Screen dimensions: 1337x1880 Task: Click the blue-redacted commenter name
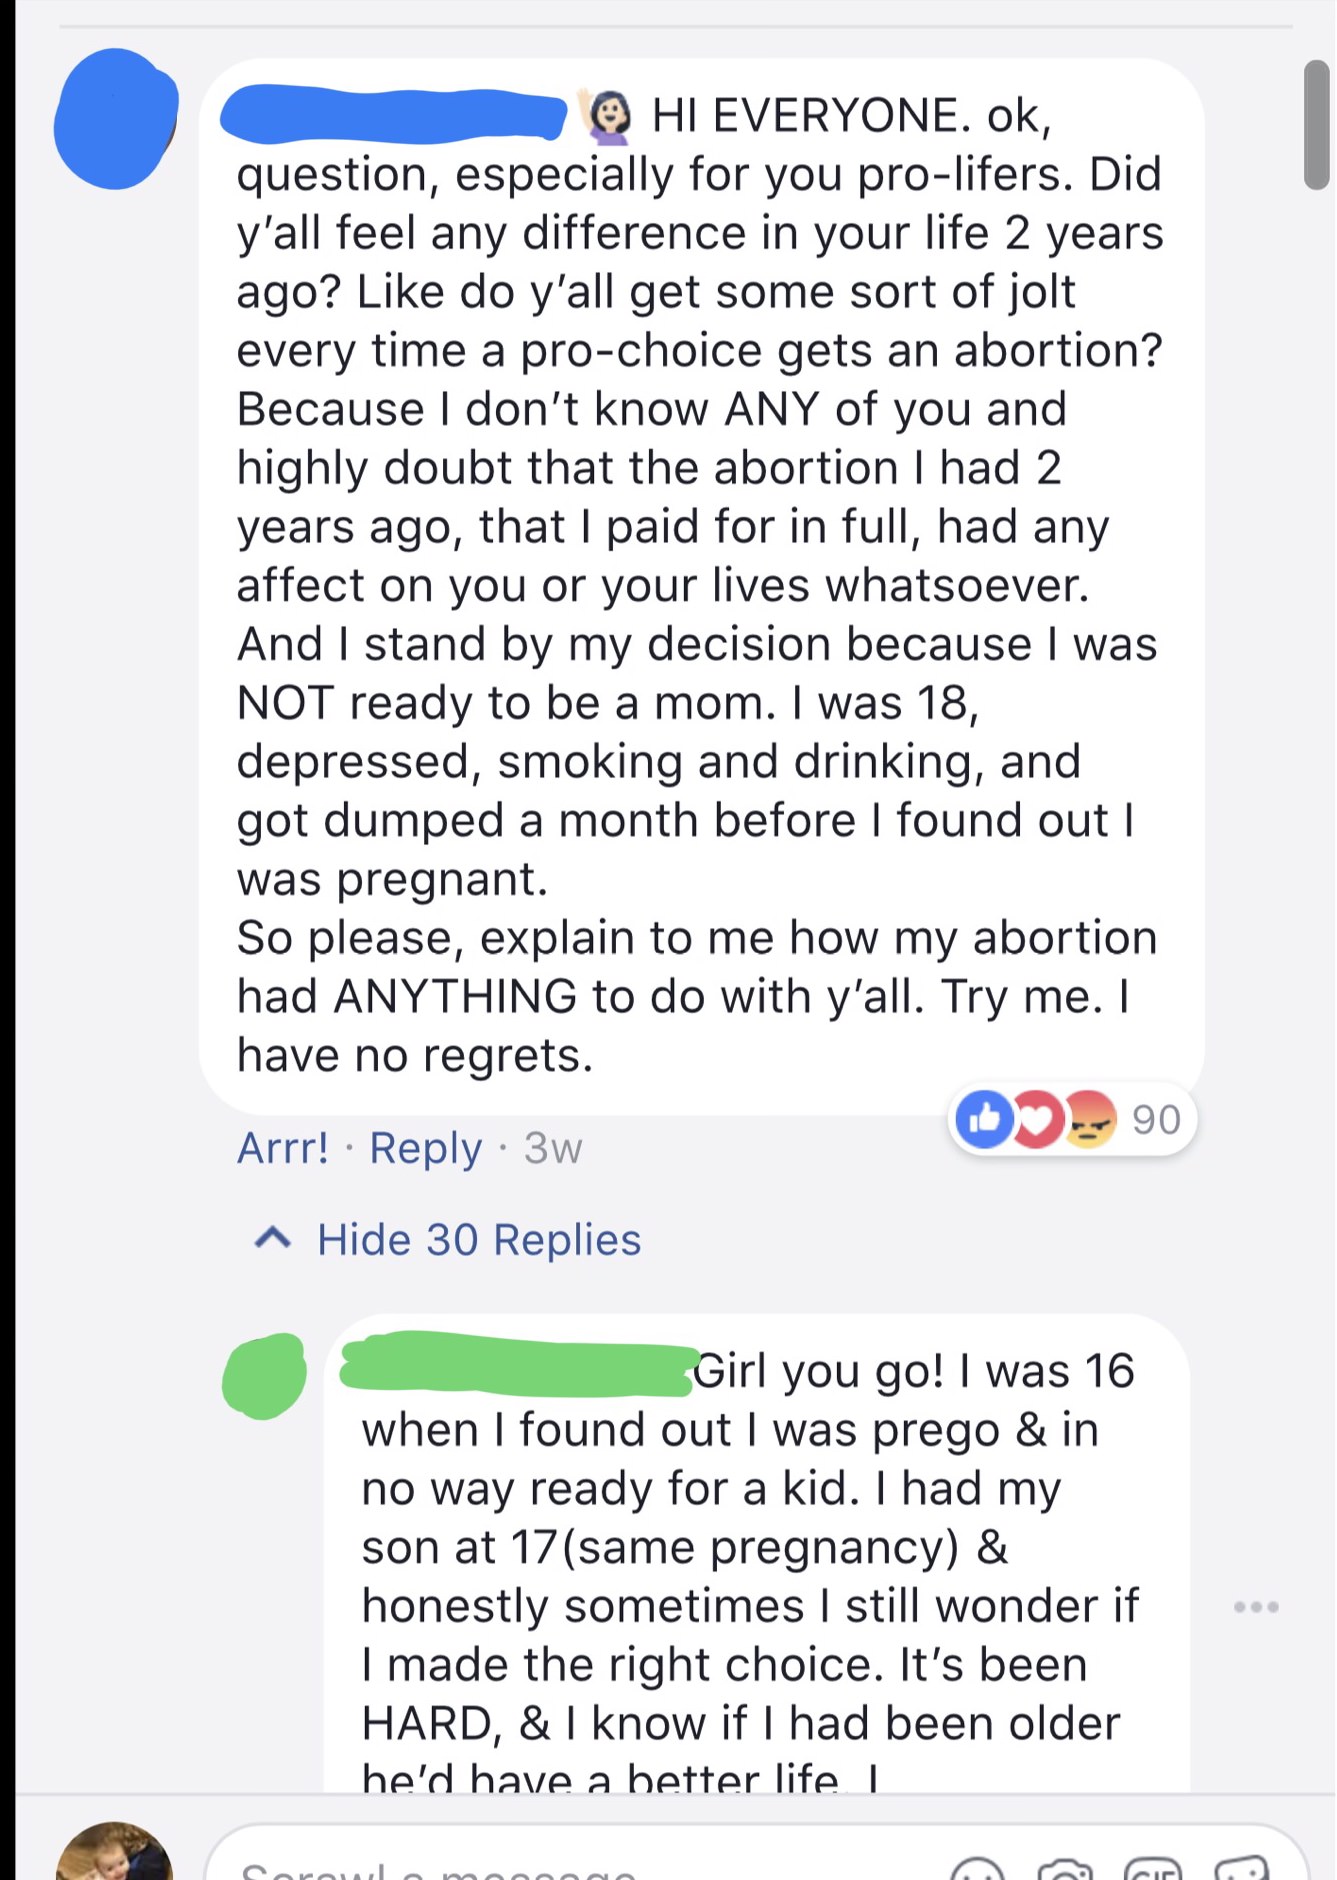[394, 114]
